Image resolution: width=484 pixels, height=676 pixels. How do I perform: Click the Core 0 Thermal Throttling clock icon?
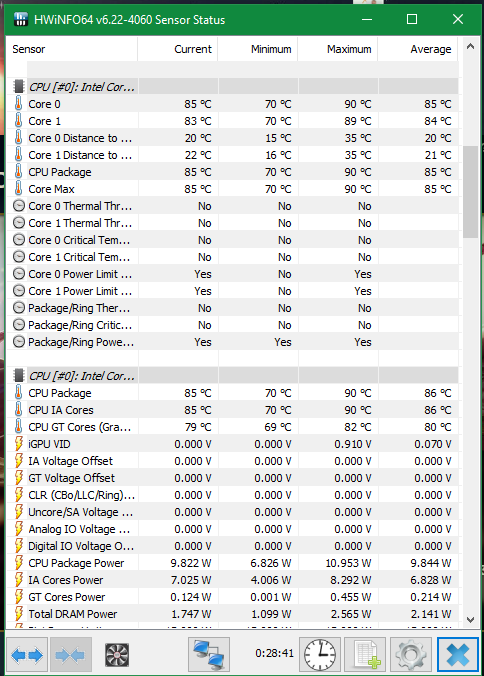click(x=19, y=206)
